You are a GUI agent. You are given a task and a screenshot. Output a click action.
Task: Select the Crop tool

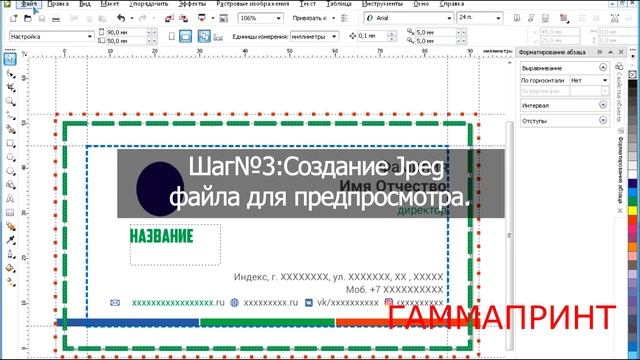coord(11,88)
